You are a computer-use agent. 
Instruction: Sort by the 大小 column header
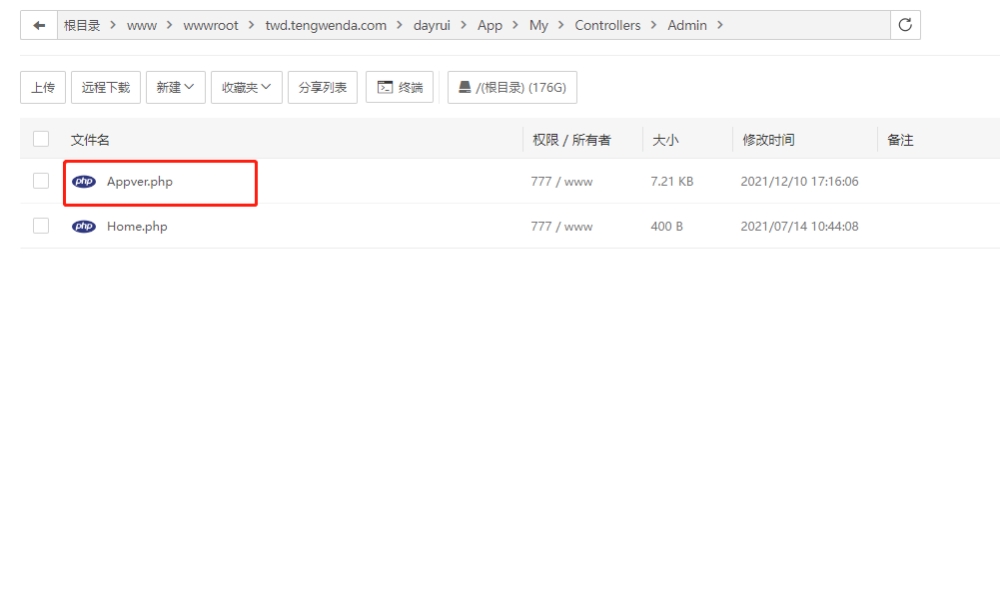(665, 140)
